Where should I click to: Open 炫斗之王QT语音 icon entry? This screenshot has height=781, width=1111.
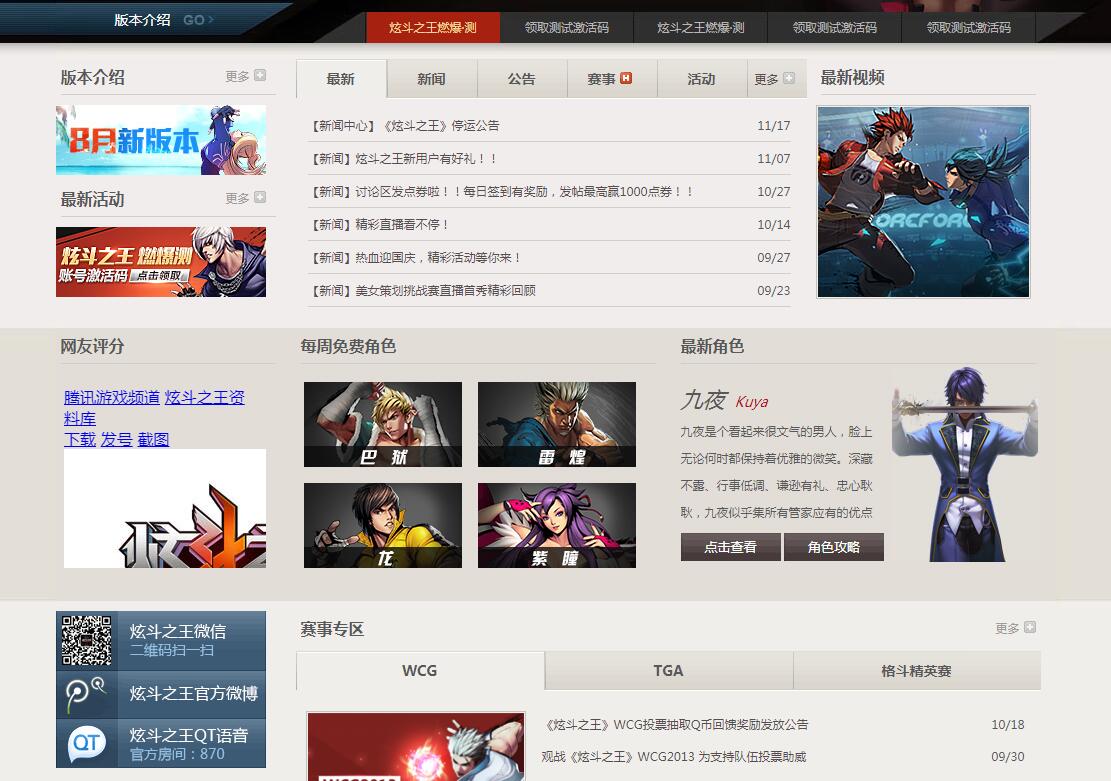(x=161, y=743)
